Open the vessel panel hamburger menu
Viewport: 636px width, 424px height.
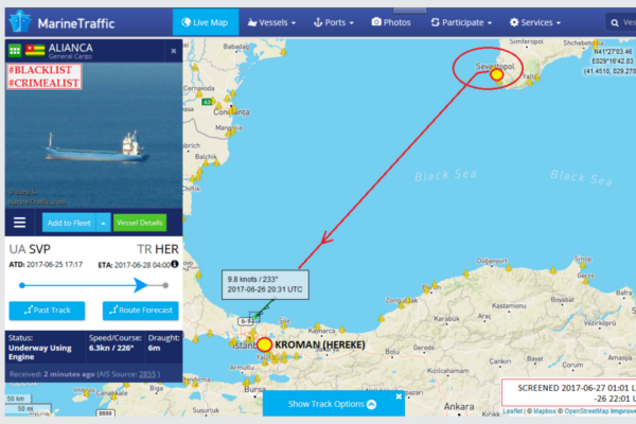[19, 222]
